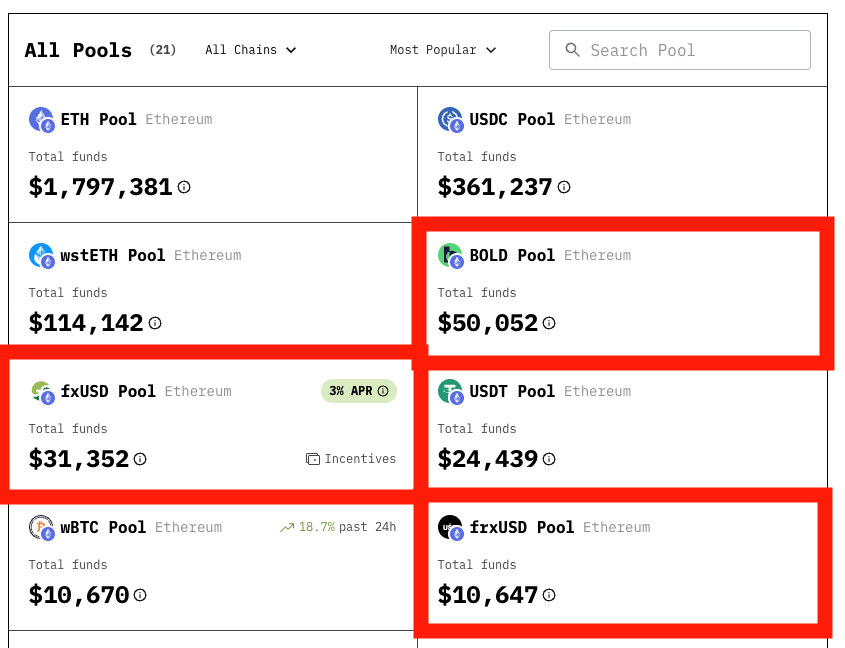This screenshot has width=845, height=648.
Task: Click the magnifying glass search icon
Action: (x=572, y=49)
